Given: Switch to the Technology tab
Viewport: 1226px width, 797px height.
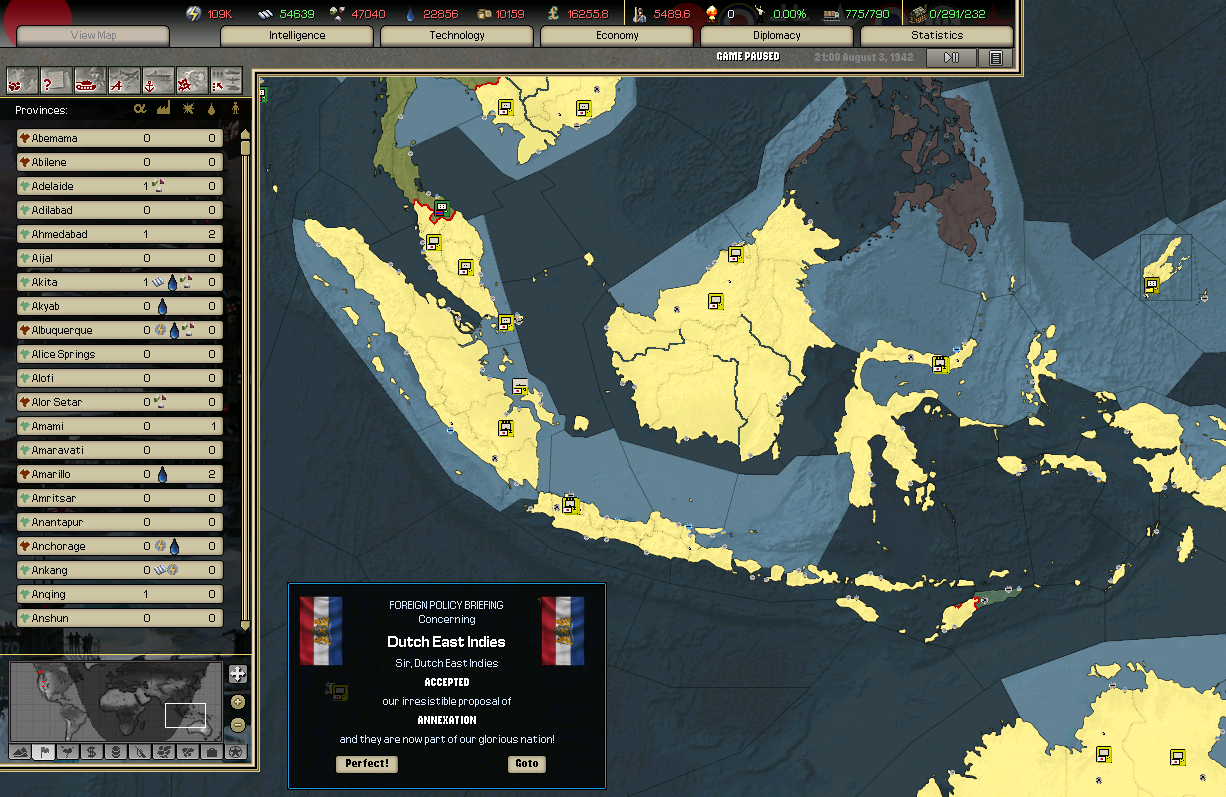Looking at the screenshot, I should (457, 36).
